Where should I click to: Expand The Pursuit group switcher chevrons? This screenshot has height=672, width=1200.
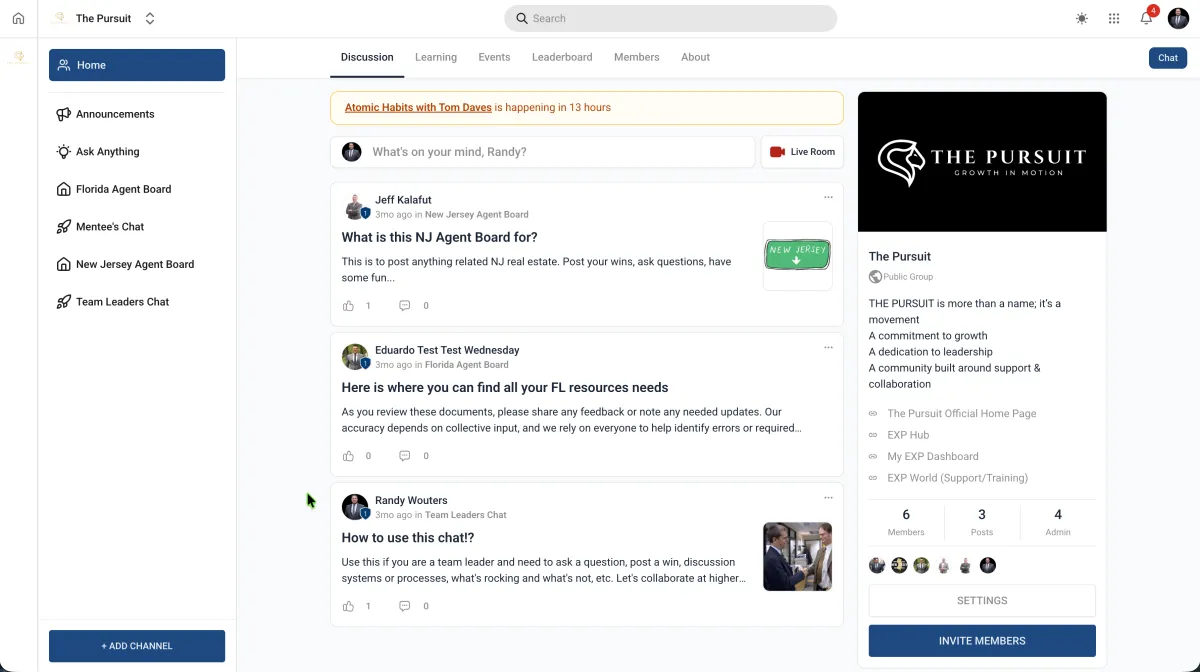(150, 18)
